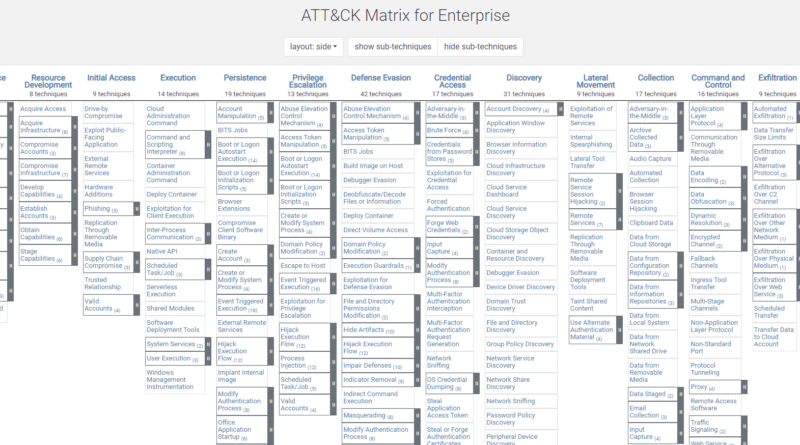Screen dimensions: 800x445
Task: Expand Command and Scripting Interpreter handle
Action: (x=208, y=144)
